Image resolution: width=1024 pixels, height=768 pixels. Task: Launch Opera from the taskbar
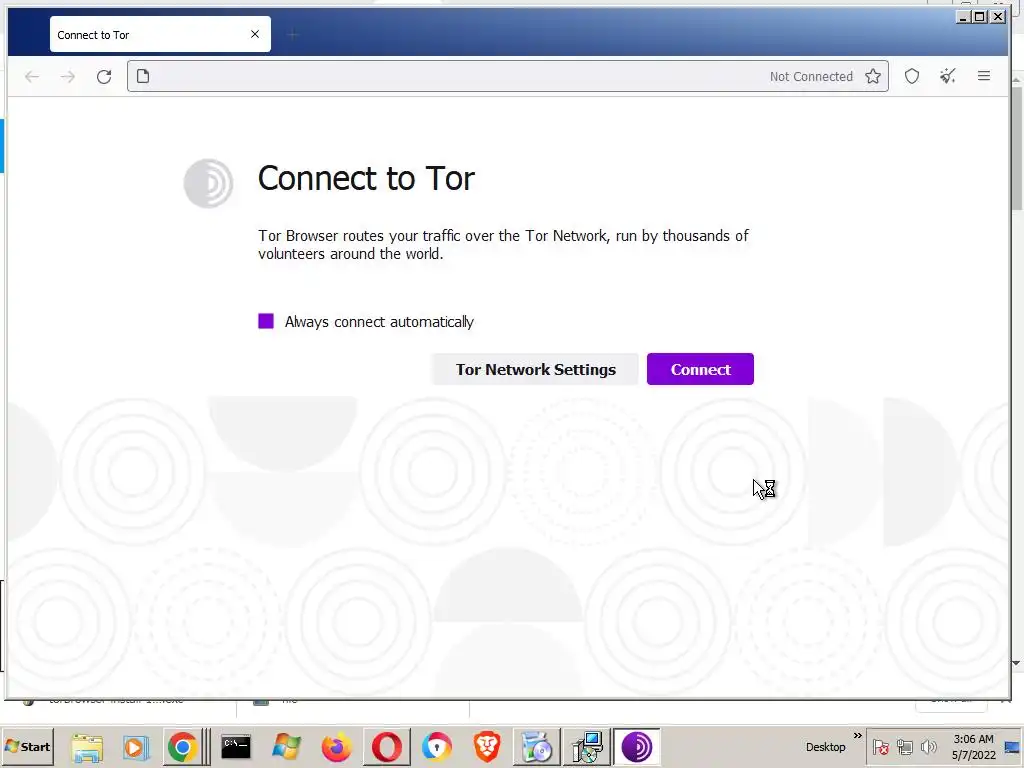(387, 747)
